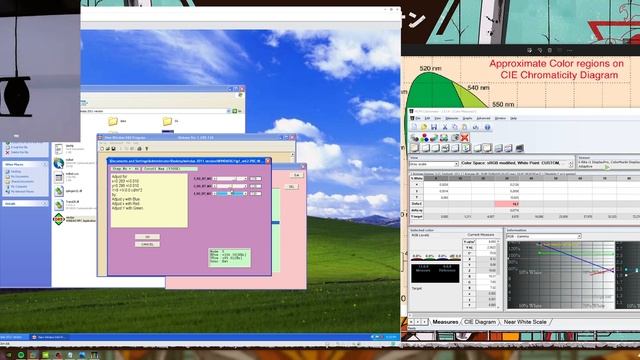Switch to the Near White Scale tab
Image resolution: width=640 pixels, height=360 pixels.
click(525, 322)
